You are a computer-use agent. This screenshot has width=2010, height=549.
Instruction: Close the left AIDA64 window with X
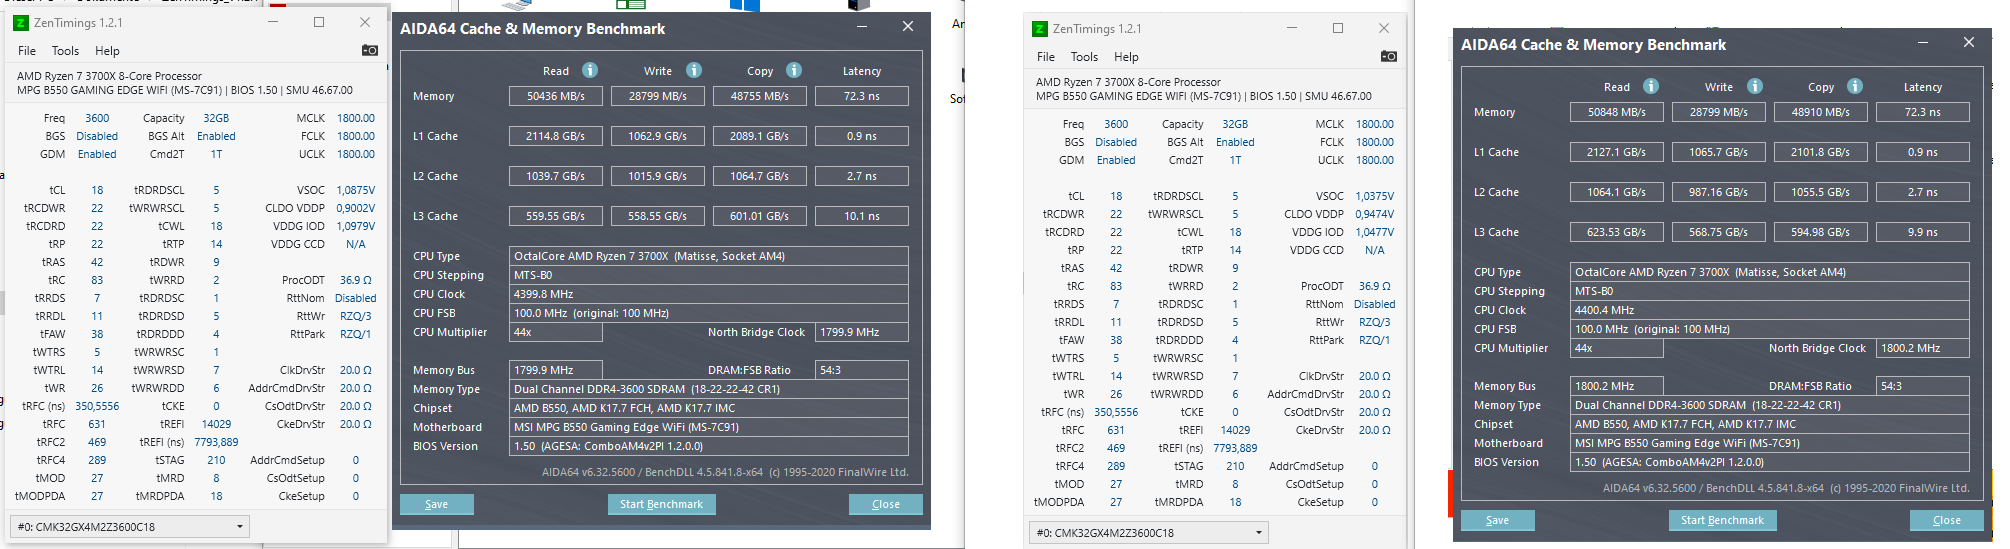tap(908, 27)
